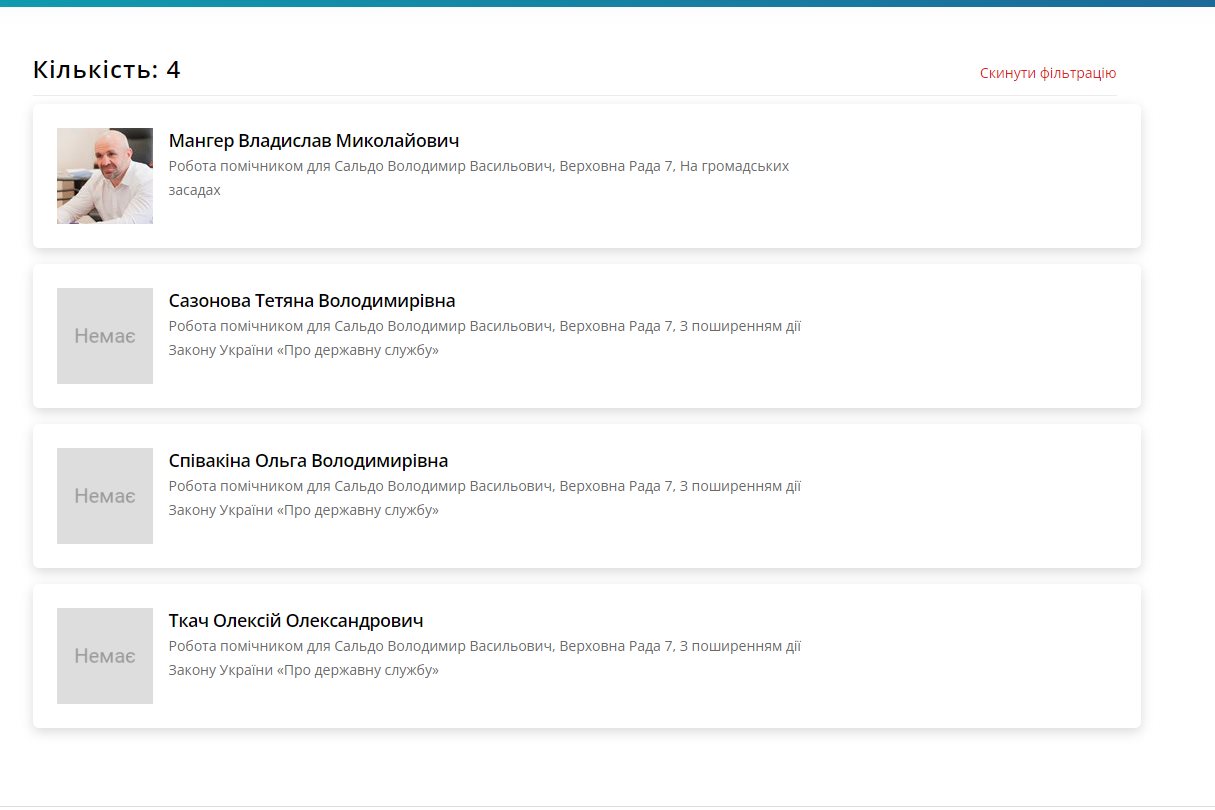Select Співакіна Ольга Володимирівна name link
Image resolution: width=1215 pixels, height=810 pixels.
click(x=308, y=461)
